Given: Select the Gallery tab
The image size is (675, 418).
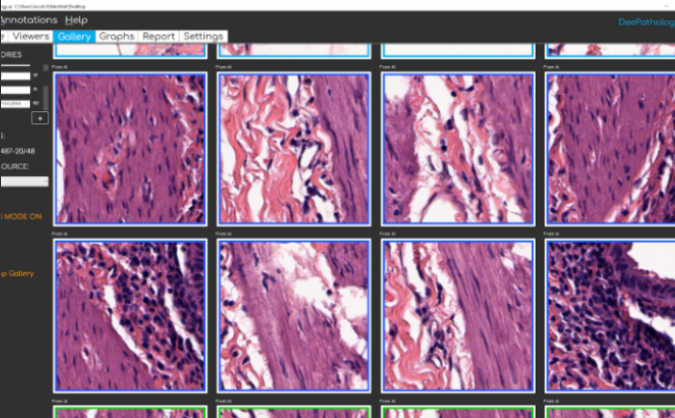Looking at the screenshot, I should pos(74,37).
